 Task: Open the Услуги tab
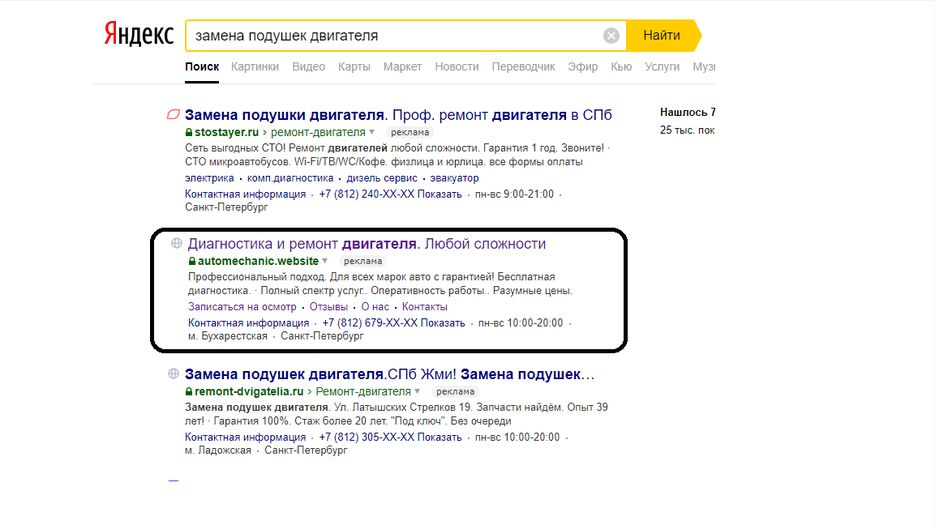pyautogui.click(x=662, y=67)
